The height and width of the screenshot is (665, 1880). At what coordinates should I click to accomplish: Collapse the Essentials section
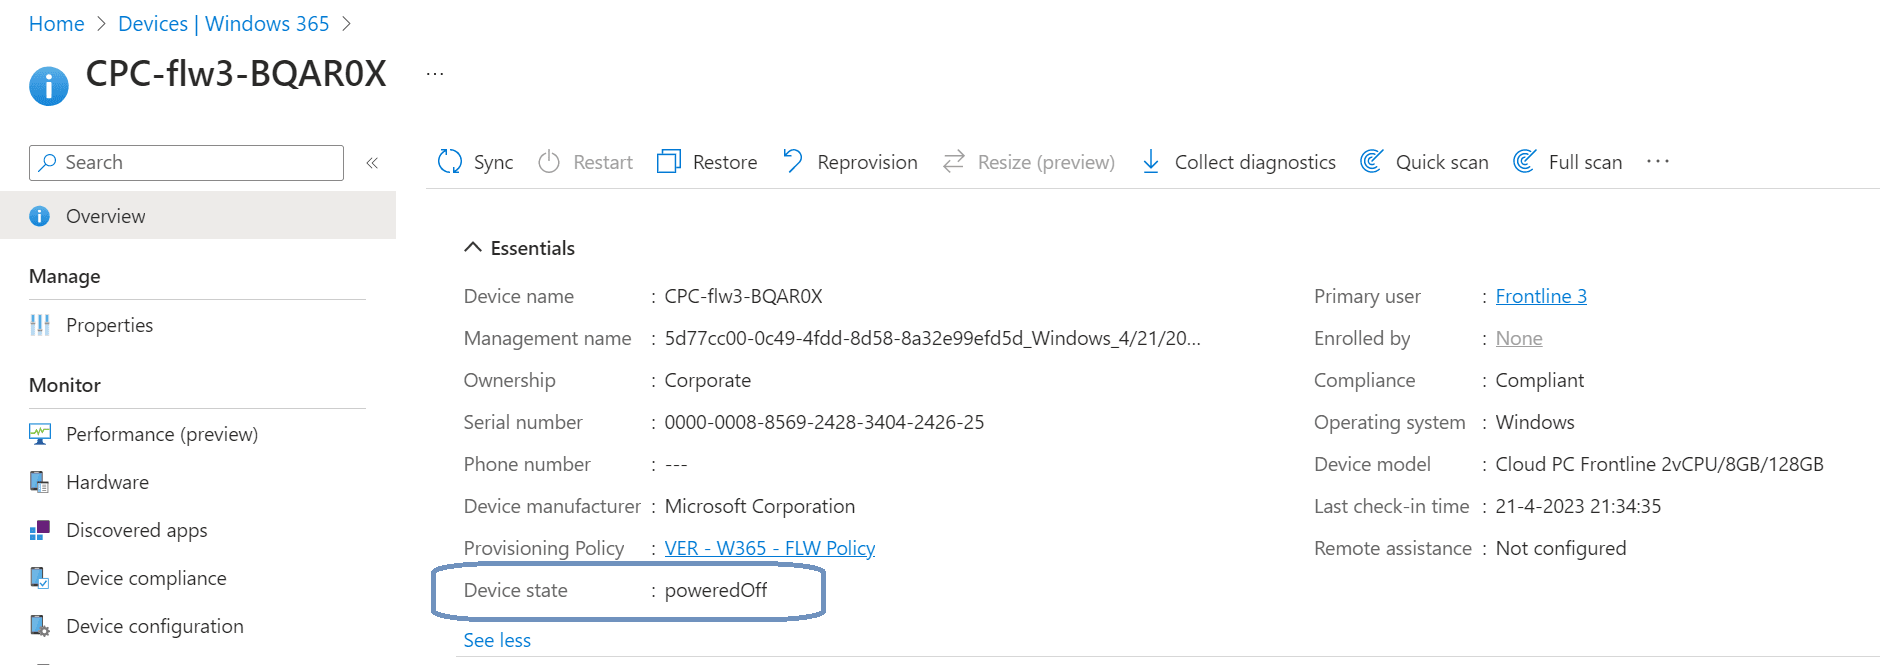pos(473,248)
